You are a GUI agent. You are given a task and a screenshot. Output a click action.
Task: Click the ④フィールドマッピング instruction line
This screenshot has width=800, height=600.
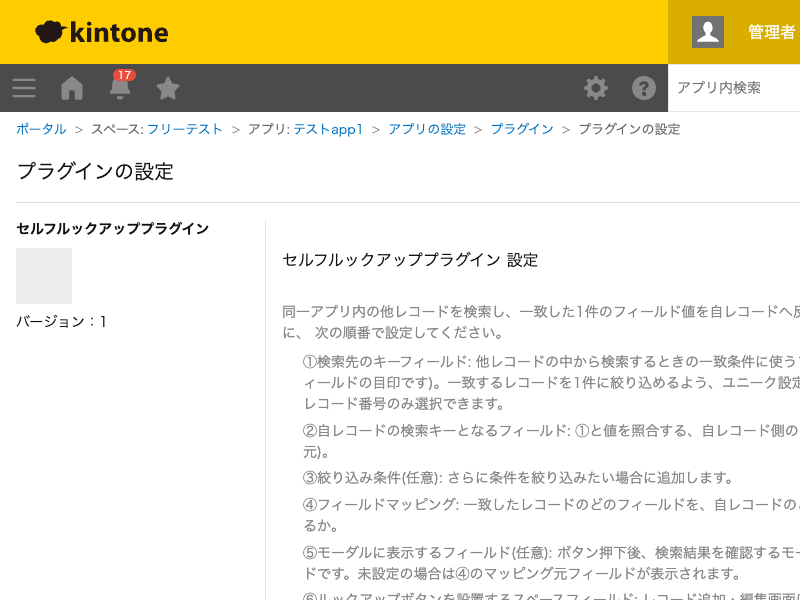coord(551,514)
